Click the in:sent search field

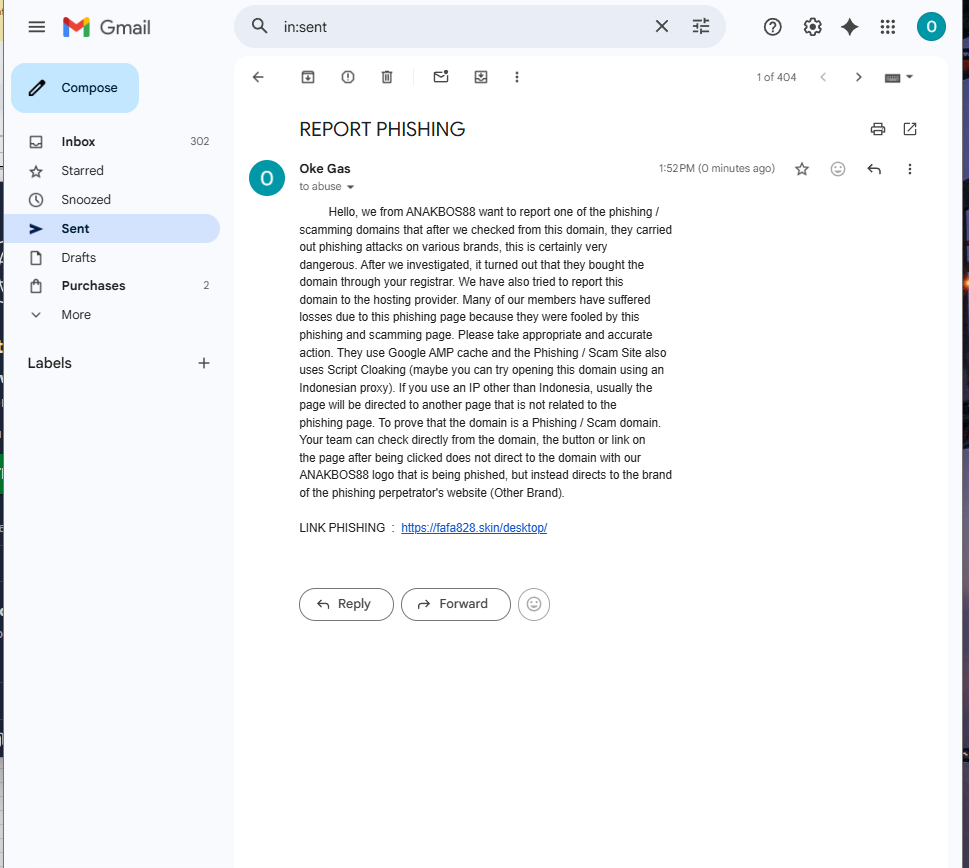click(463, 27)
